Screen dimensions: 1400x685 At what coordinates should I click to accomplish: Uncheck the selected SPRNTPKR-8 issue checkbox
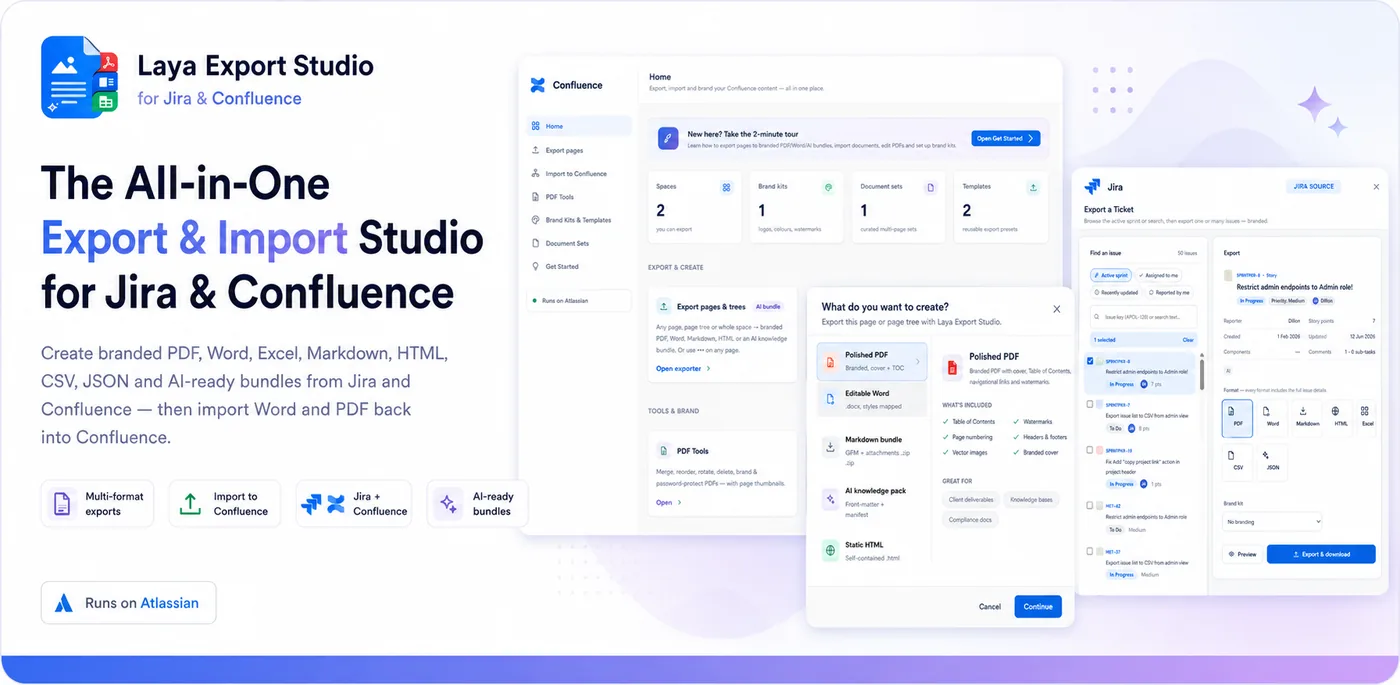coord(1090,361)
